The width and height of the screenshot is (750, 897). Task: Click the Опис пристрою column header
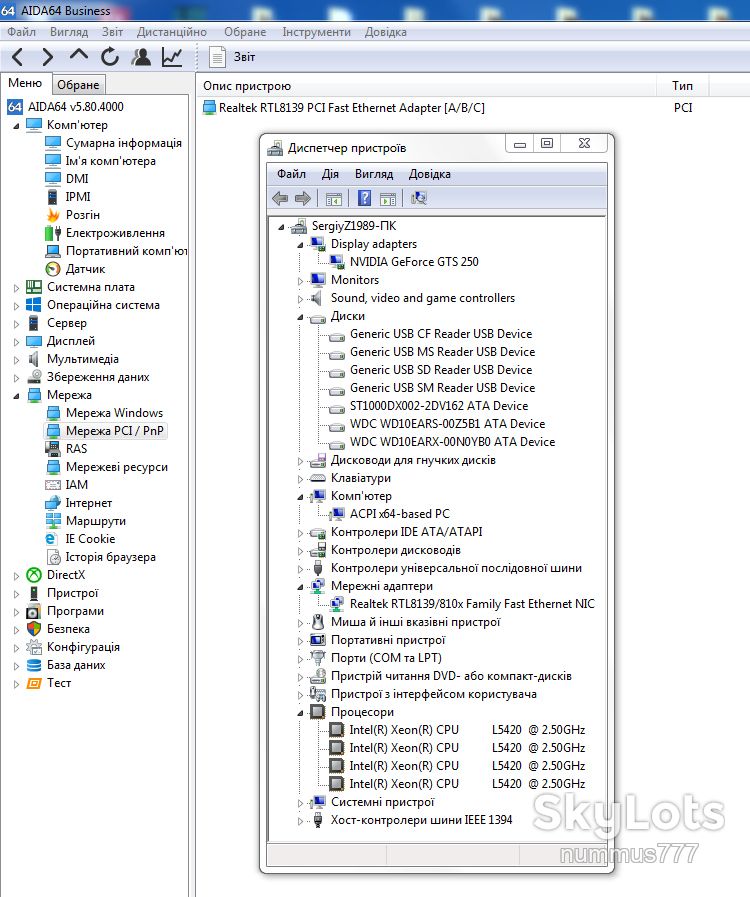coord(426,86)
